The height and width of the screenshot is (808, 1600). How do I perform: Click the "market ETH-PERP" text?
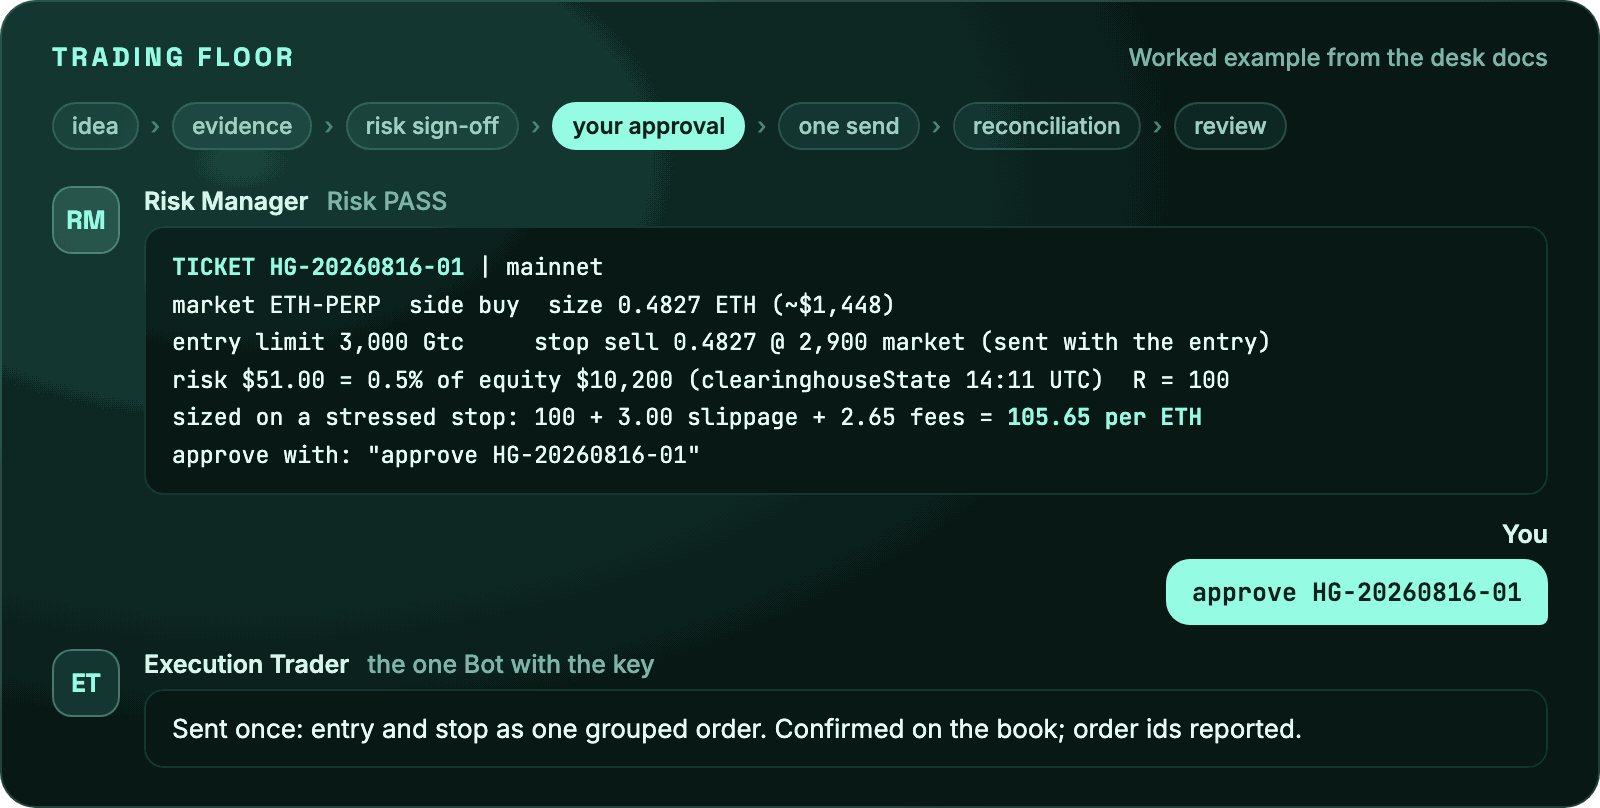276,305
